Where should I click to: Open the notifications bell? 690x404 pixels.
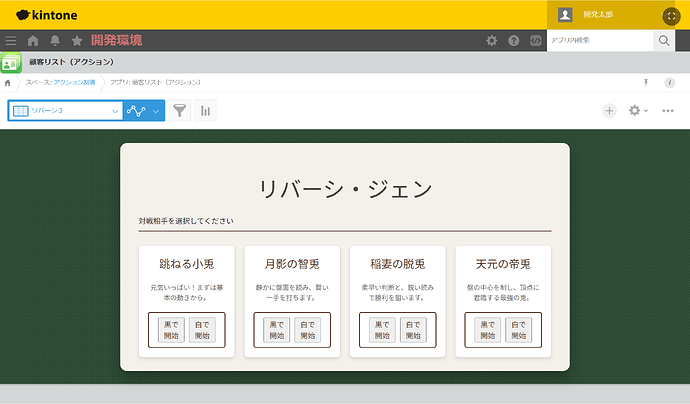click(x=55, y=41)
